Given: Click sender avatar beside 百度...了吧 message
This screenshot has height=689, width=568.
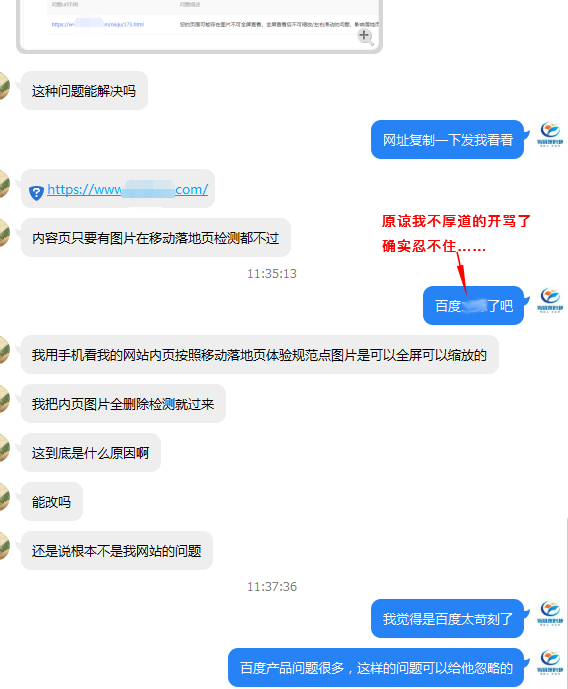Looking at the screenshot, I should [x=550, y=301].
